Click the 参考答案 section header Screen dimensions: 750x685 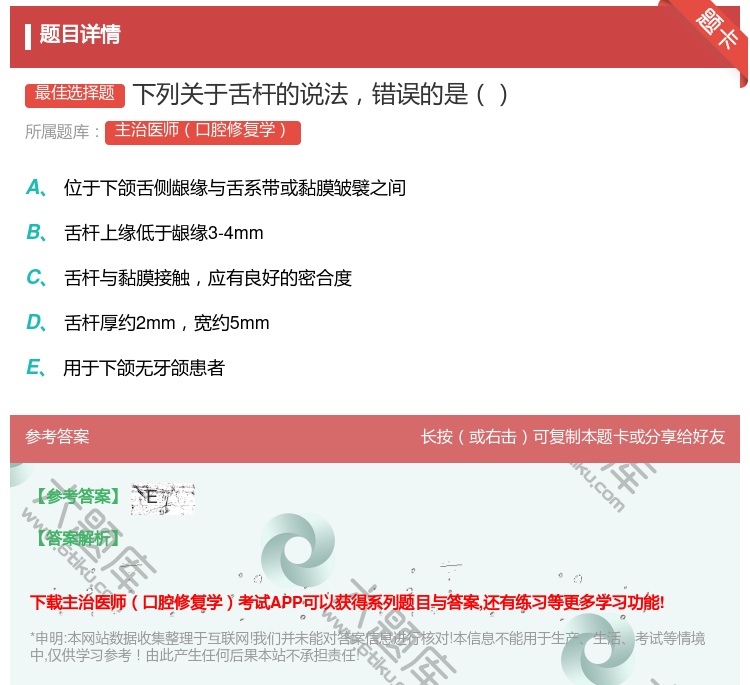click(x=57, y=437)
